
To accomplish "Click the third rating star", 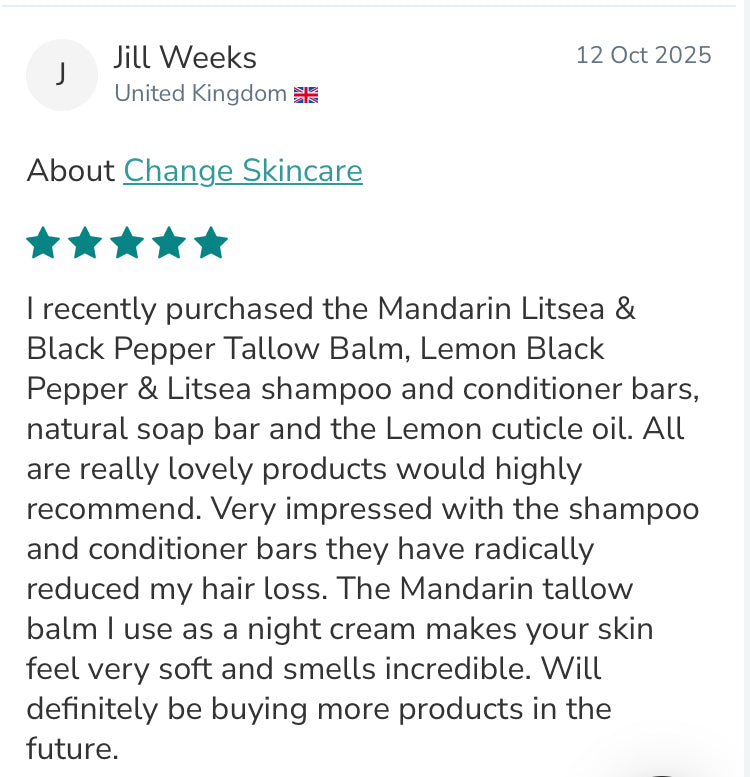I will pos(127,243).
